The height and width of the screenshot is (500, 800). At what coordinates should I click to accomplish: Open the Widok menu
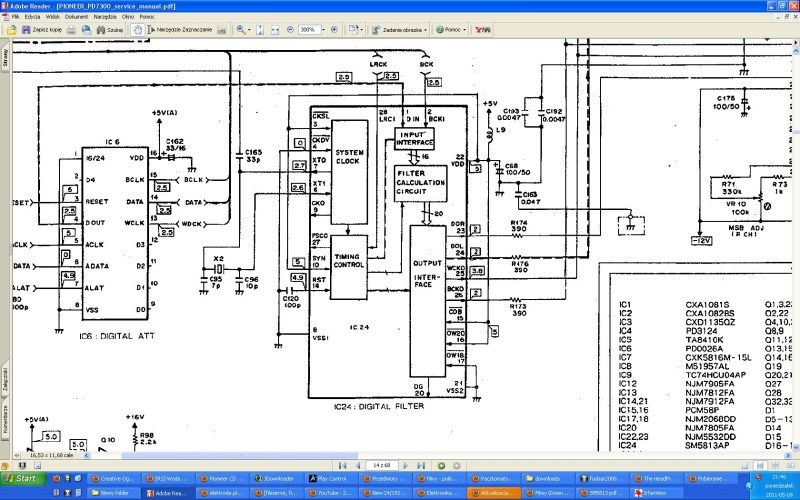pos(53,17)
